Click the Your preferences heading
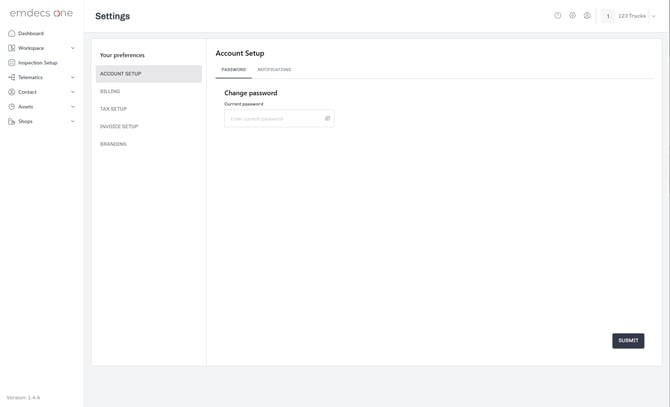The image size is (670, 407). [x=122, y=55]
